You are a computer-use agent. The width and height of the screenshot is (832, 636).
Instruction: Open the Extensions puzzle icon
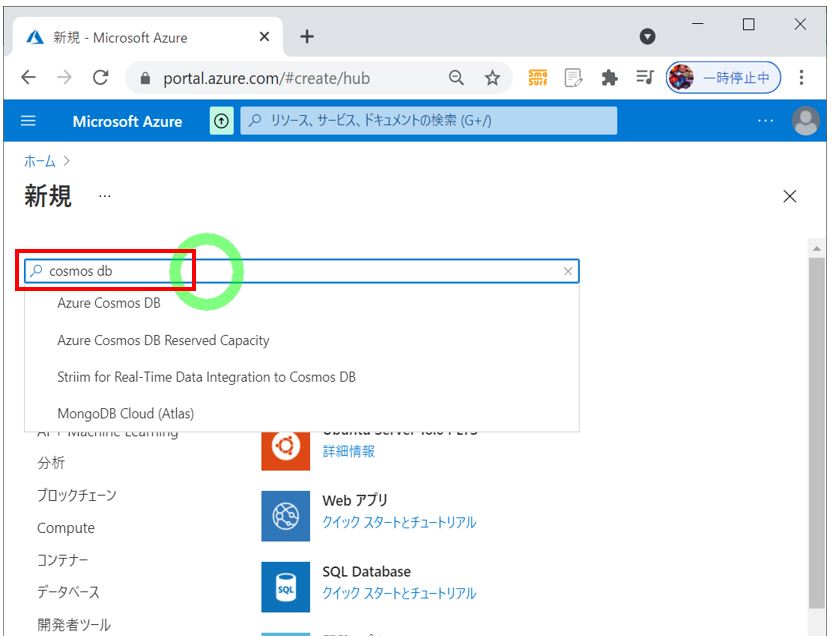[609, 78]
